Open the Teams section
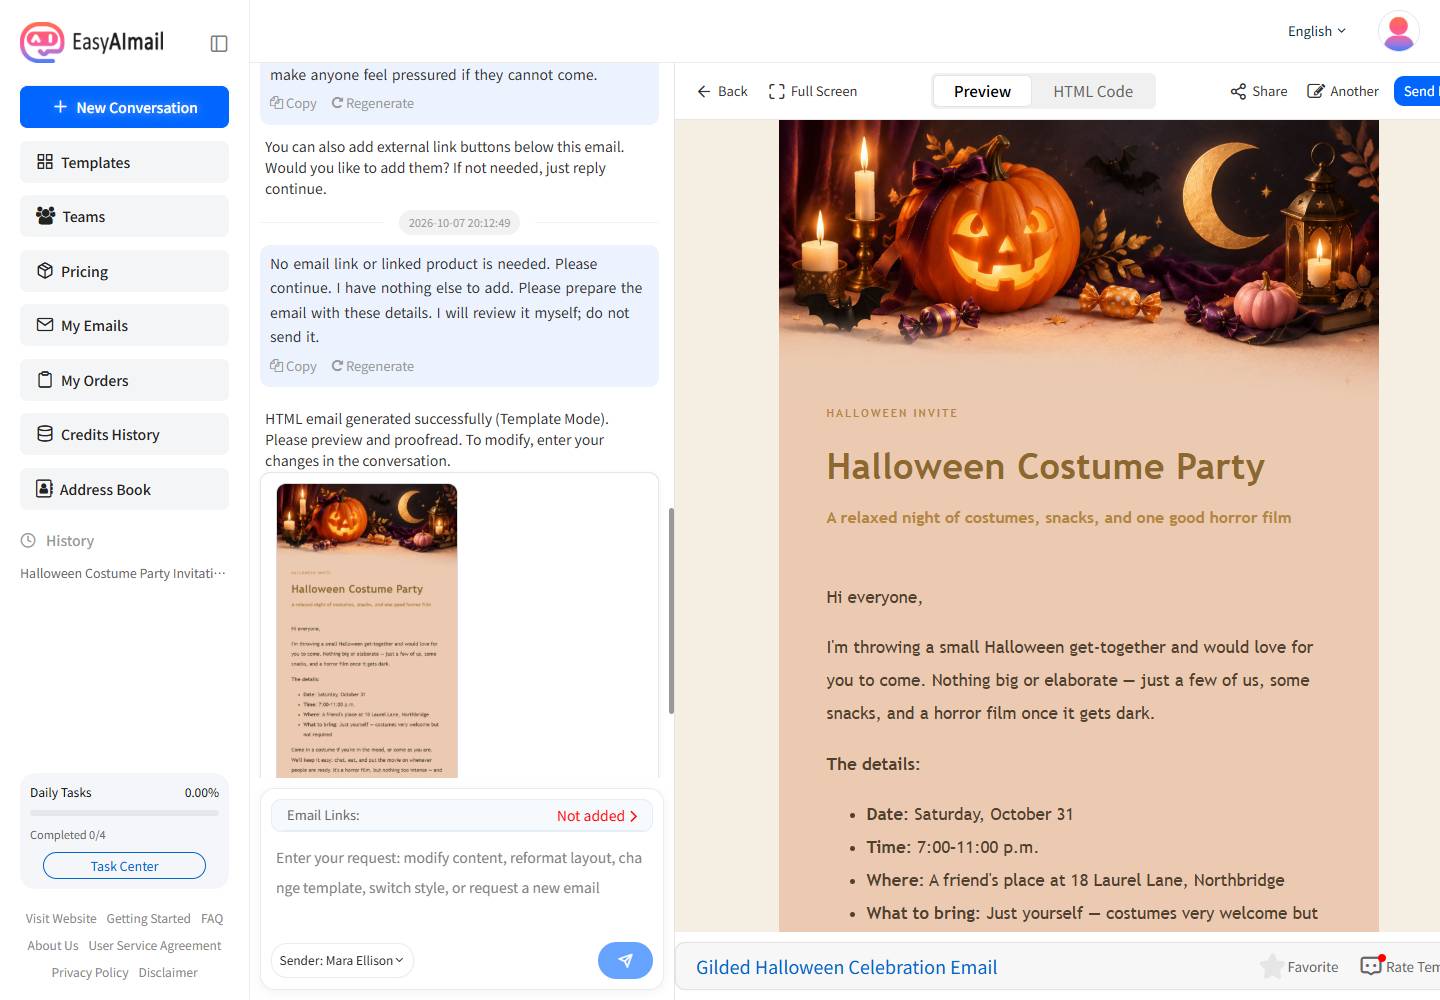 pos(124,216)
